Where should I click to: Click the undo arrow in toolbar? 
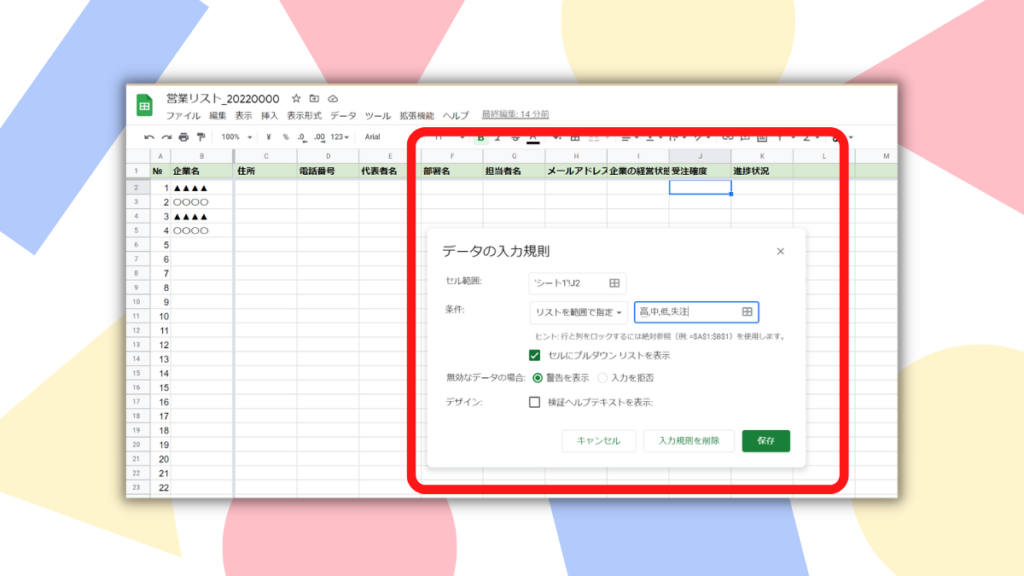[149, 137]
